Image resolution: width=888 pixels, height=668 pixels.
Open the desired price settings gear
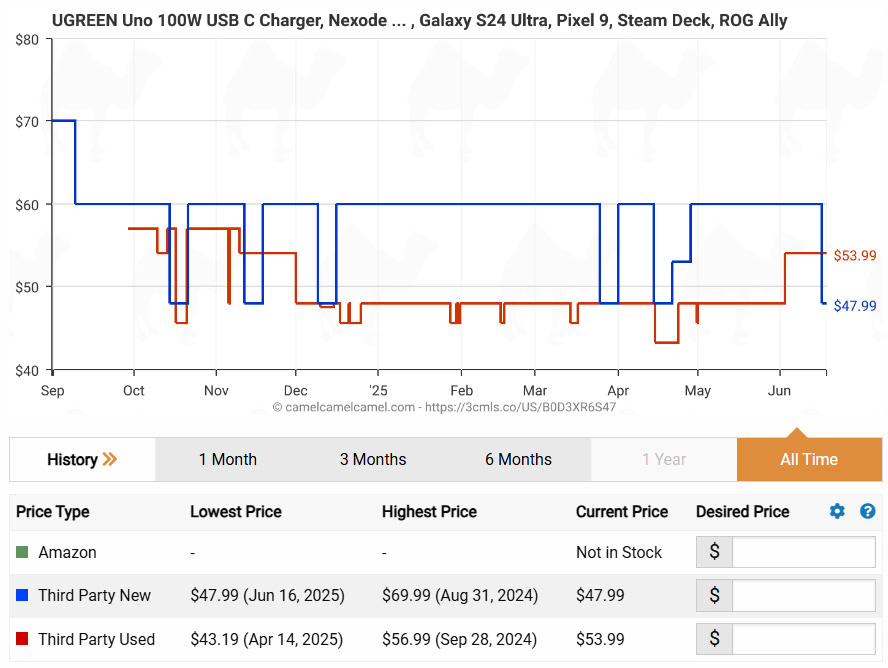pos(837,511)
